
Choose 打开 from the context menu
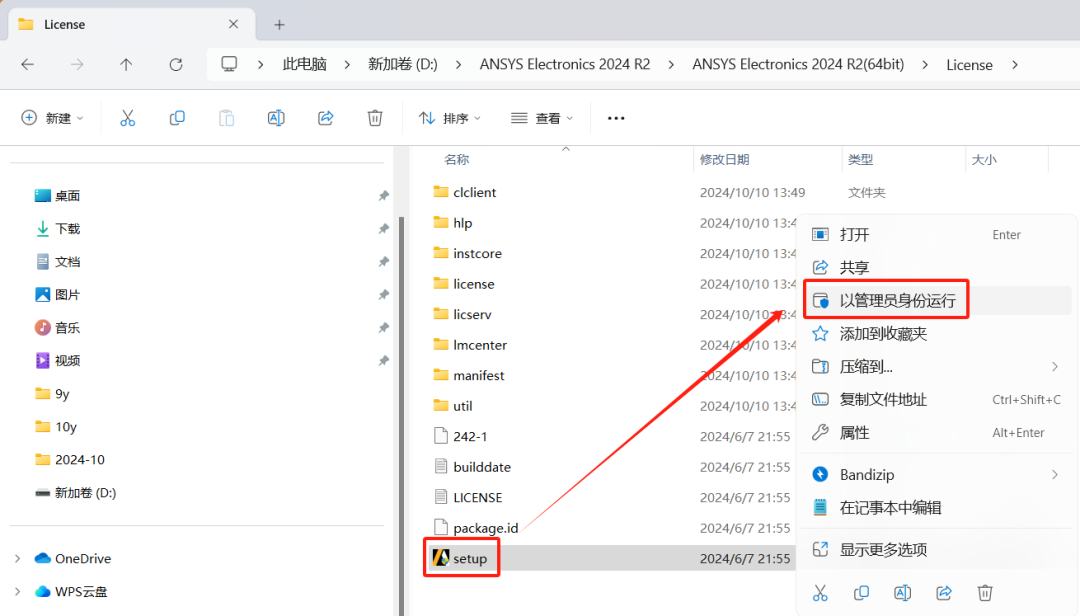coord(937,235)
